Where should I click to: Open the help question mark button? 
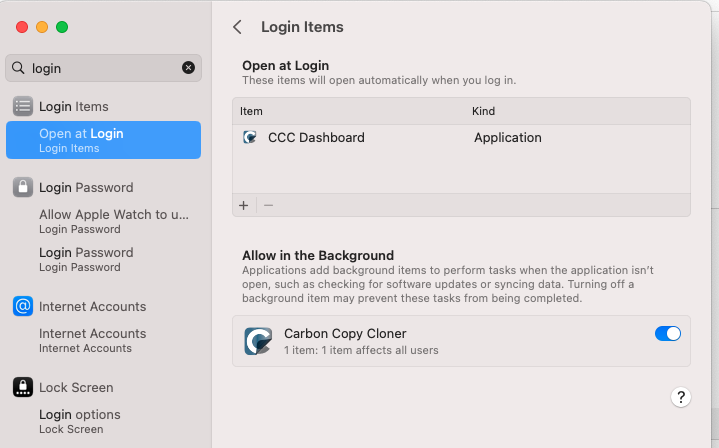(680, 397)
